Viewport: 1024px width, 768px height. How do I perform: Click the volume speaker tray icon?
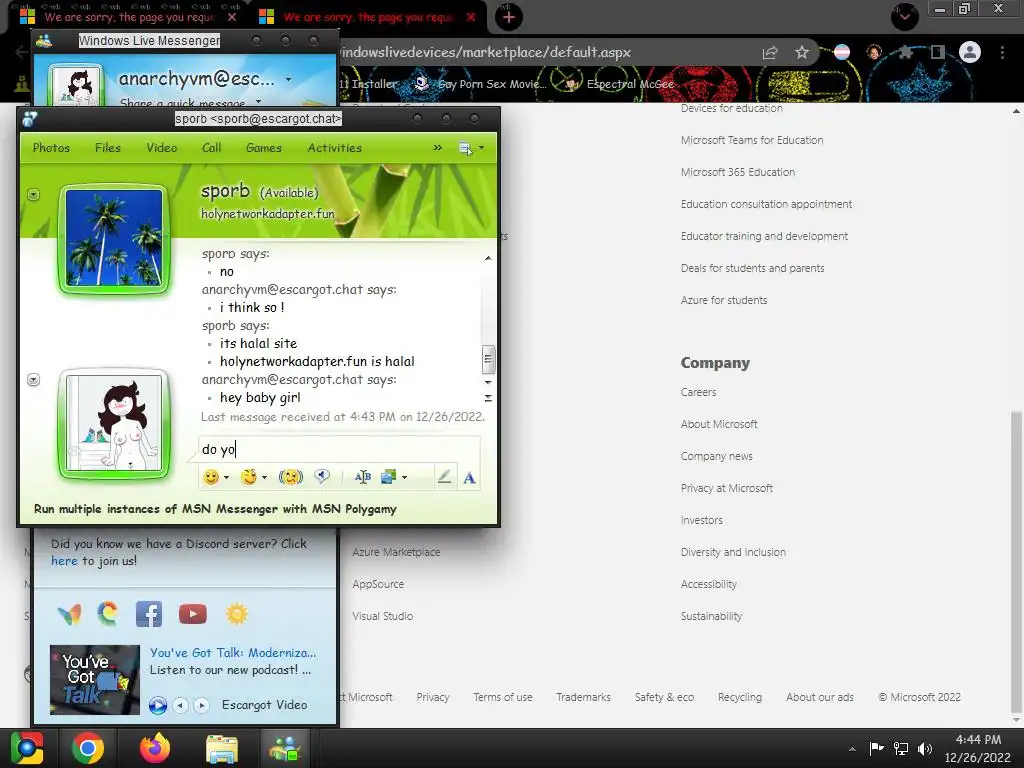924,748
